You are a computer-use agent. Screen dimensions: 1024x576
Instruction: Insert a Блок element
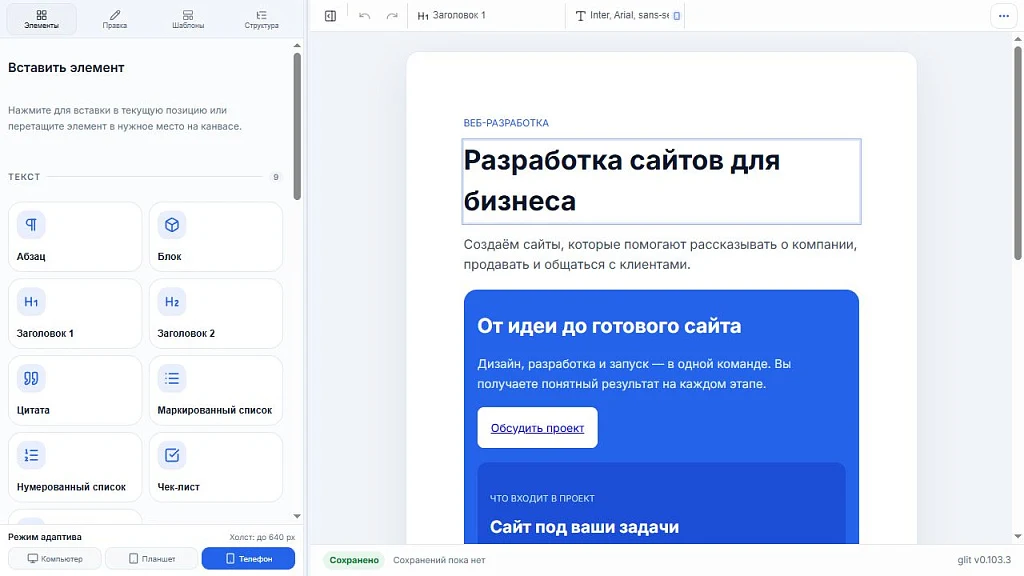216,237
